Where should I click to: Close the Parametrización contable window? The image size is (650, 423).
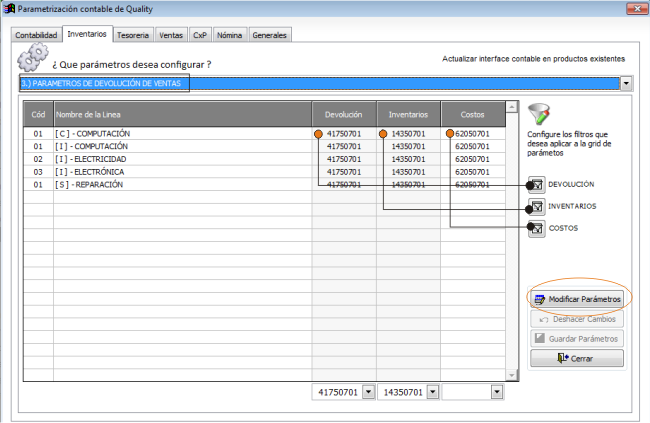(637, 9)
